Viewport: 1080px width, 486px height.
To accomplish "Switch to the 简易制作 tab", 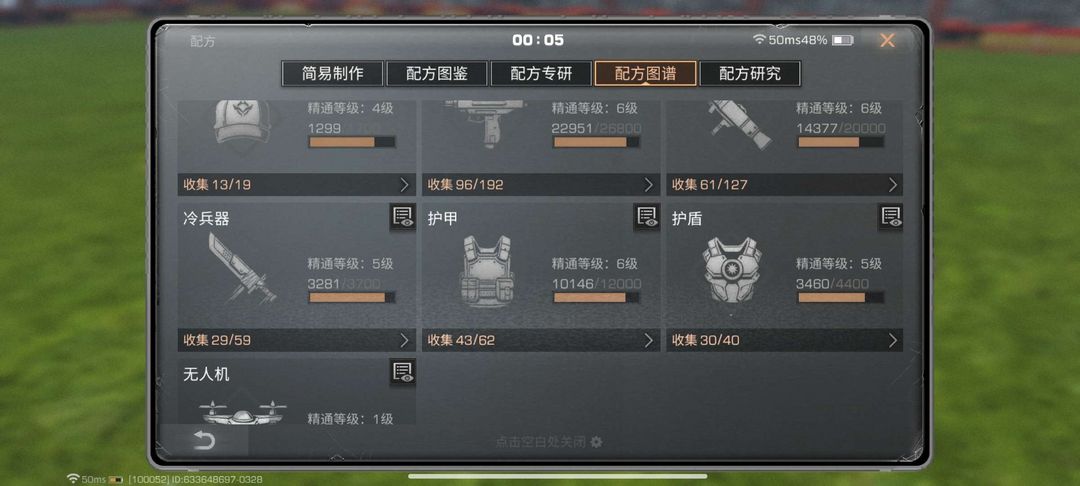I will click(332, 74).
